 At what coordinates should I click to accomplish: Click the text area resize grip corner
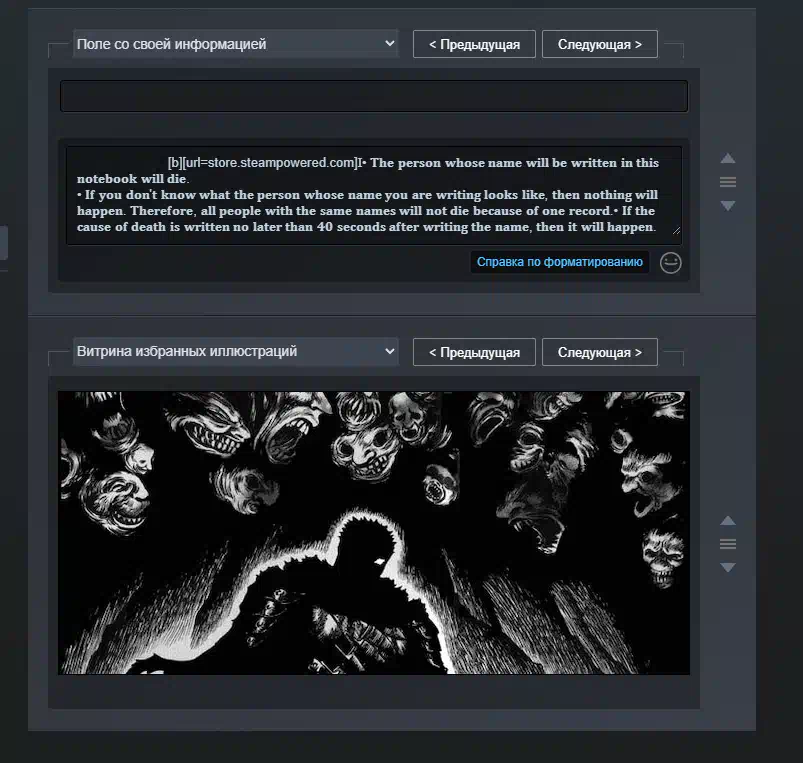pos(677,231)
